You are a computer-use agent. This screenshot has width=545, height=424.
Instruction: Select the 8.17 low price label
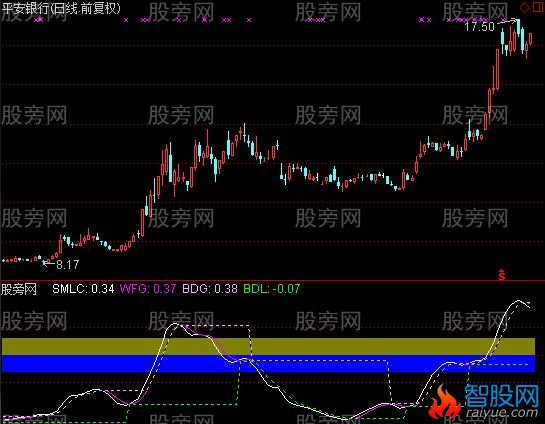coord(67,264)
